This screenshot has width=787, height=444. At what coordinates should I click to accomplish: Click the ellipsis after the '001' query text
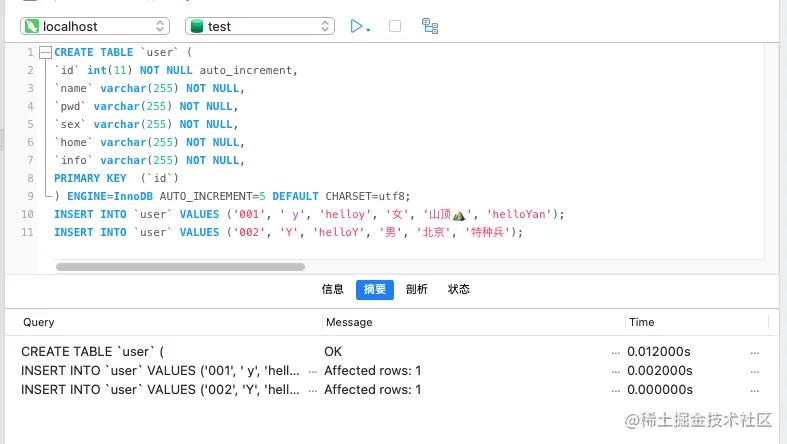coord(313,372)
